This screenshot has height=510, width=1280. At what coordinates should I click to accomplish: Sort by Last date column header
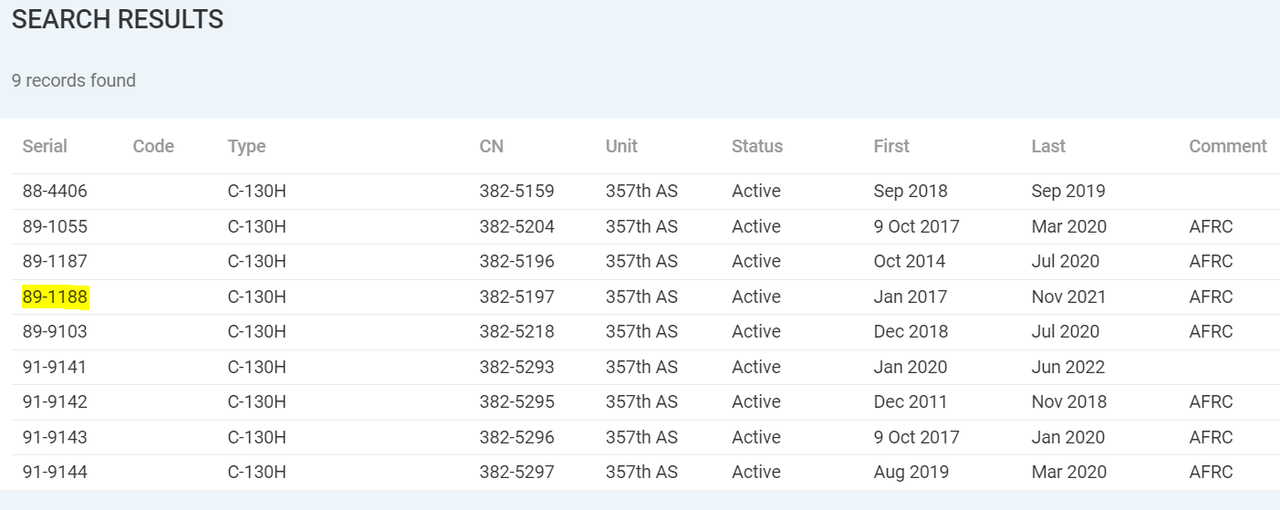coord(1048,146)
